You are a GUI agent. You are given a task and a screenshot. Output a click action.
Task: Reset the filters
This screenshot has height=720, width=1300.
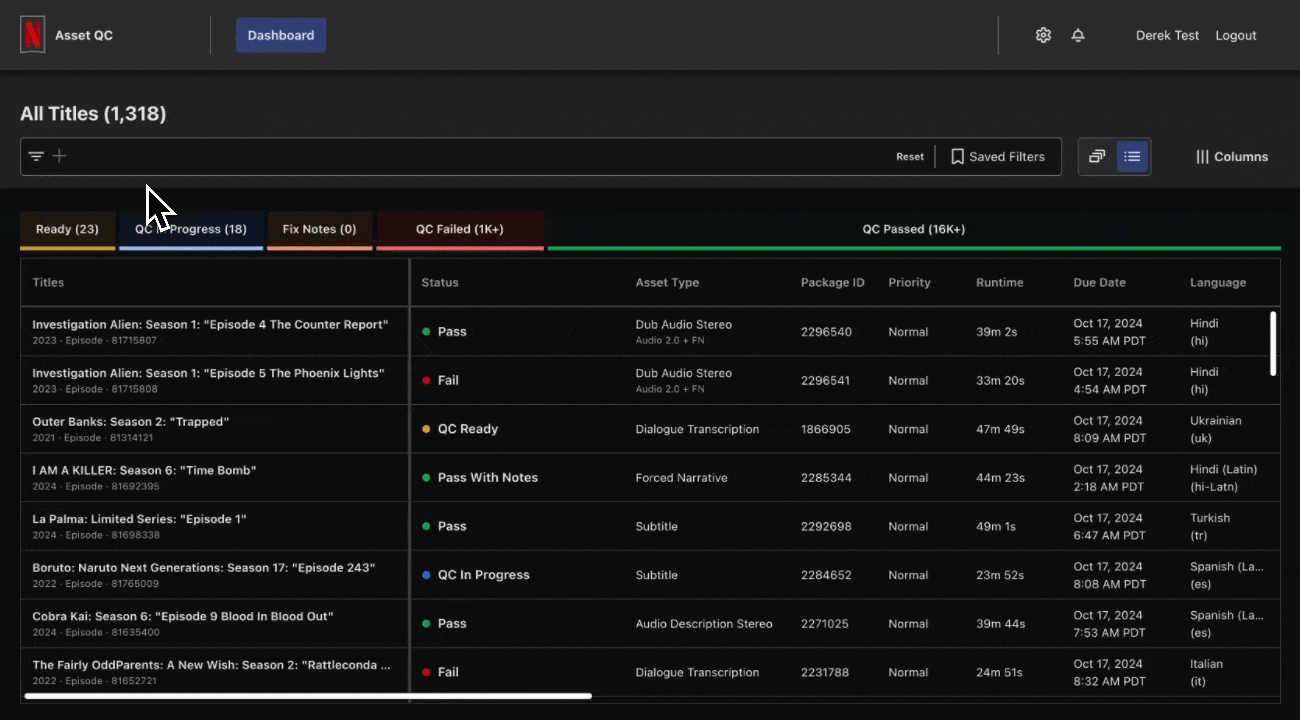click(910, 156)
